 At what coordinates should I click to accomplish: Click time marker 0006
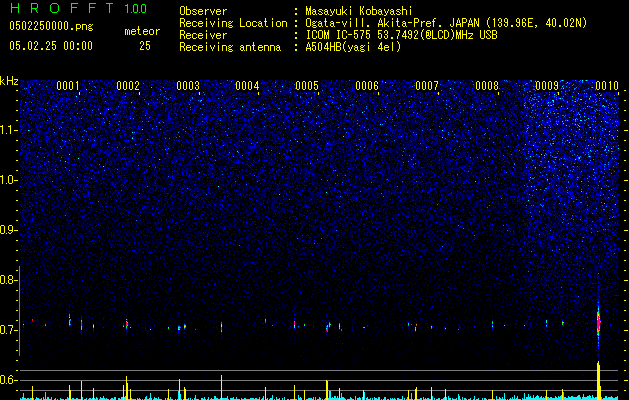click(x=367, y=86)
